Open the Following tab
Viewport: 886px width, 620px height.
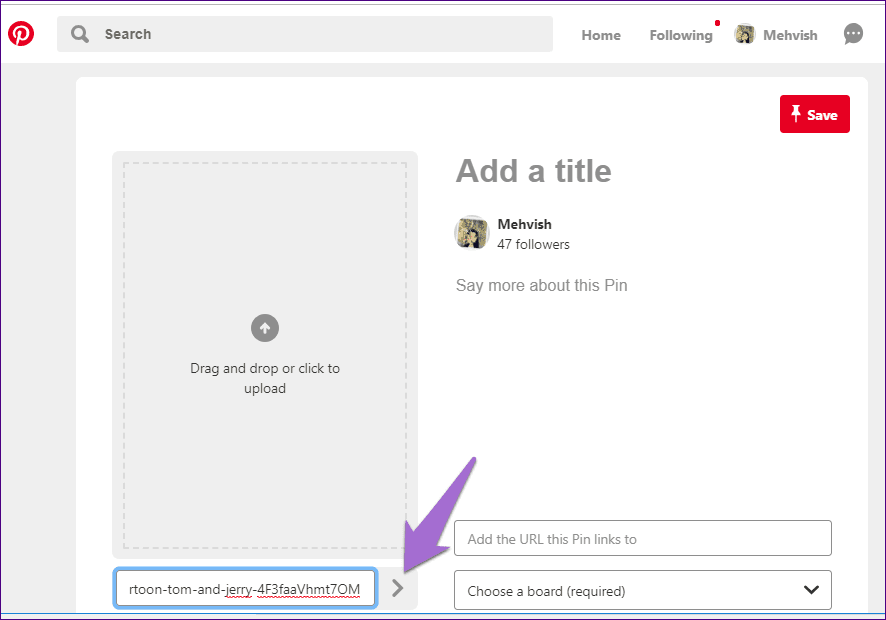point(681,35)
